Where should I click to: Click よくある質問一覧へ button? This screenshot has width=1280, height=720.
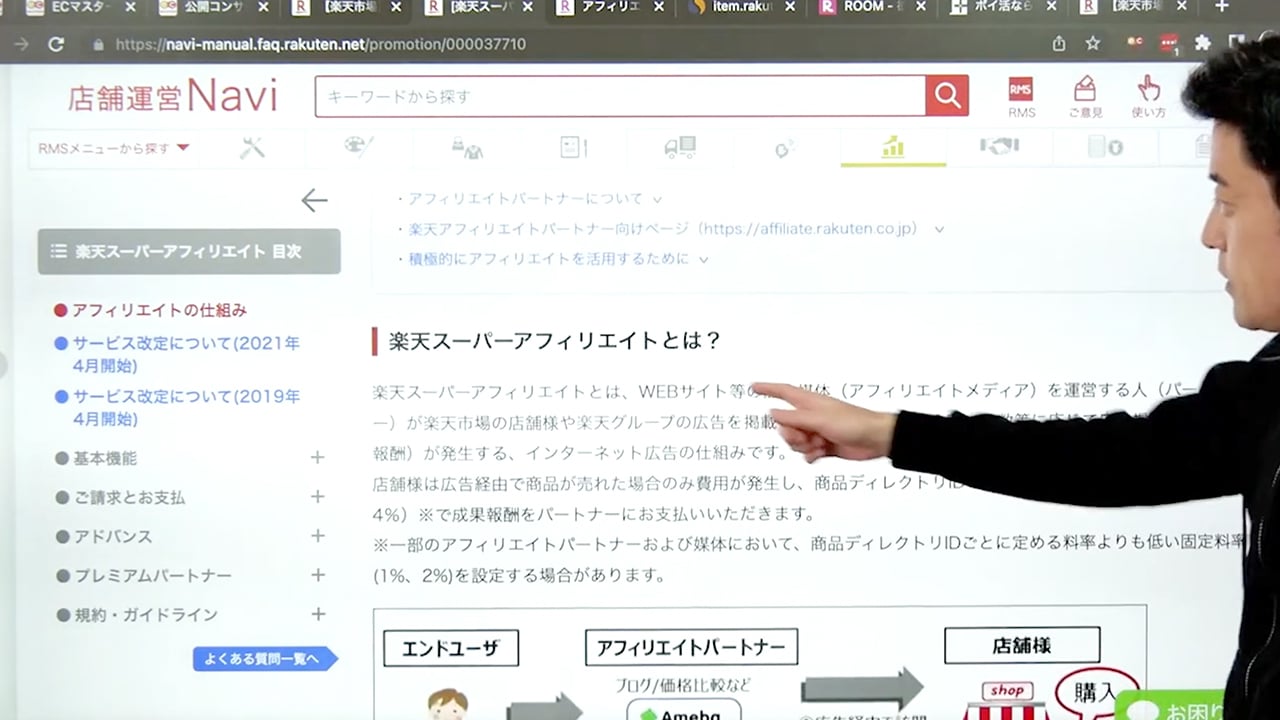[264, 658]
